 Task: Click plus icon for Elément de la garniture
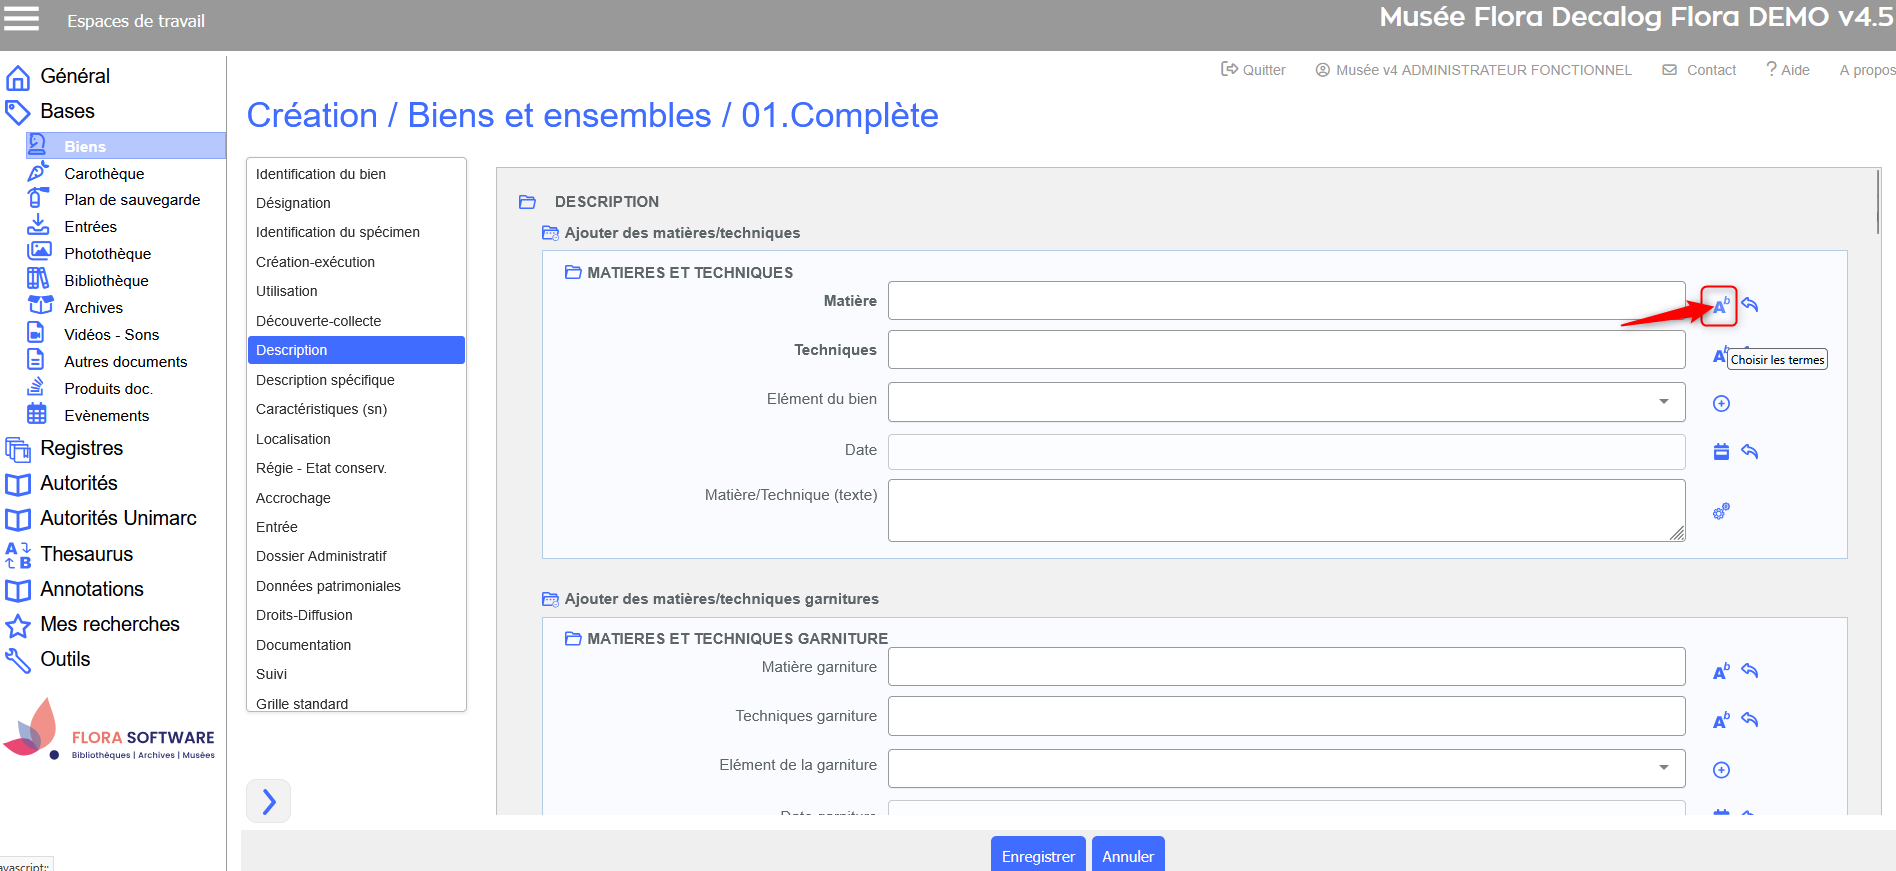[x=1721, y=770]
